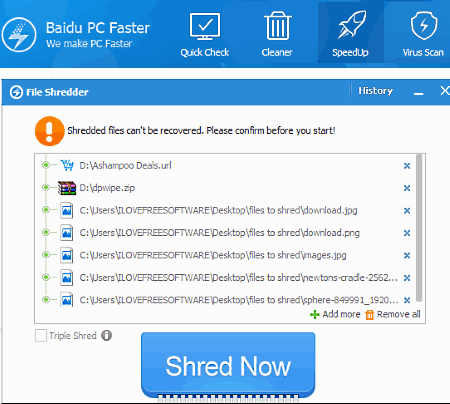450x404 pixels.
Task: Click the sphere-849991 image file icon
Action: [67, 299]
